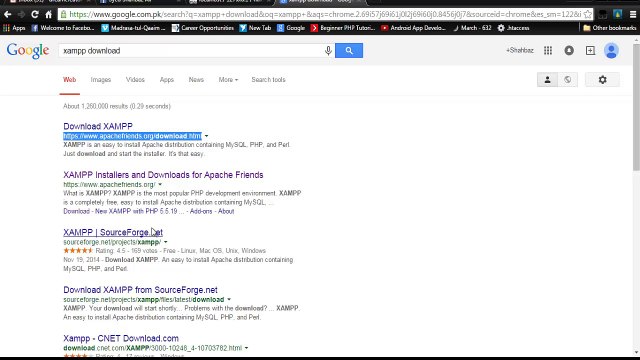
Task: Click the Google logo
Action: click(x=28, y=51)
